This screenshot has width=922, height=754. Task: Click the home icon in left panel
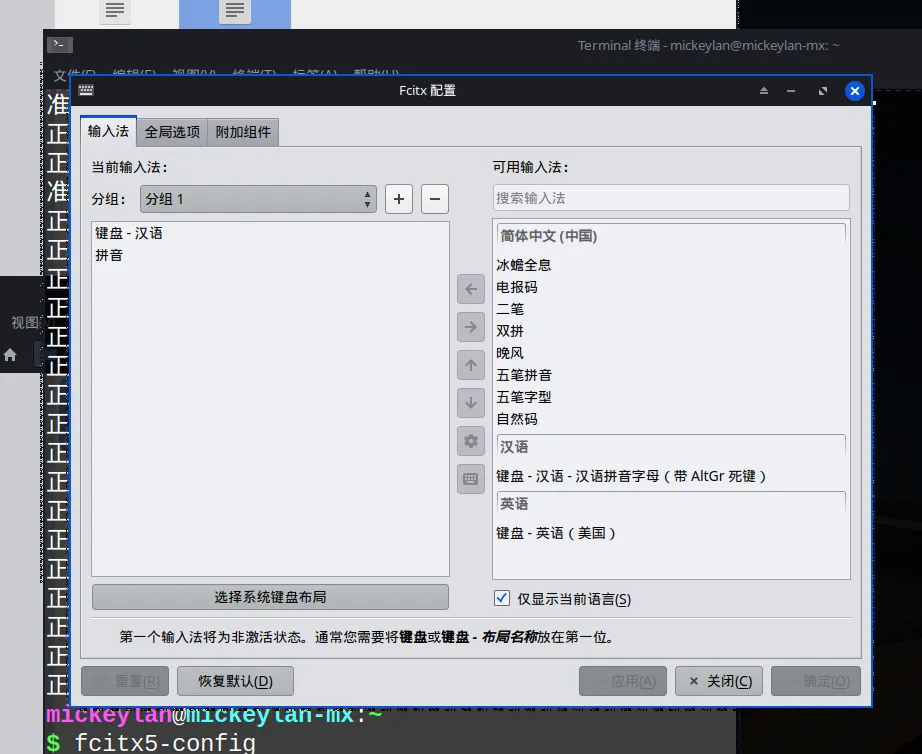tap(10, 355)
